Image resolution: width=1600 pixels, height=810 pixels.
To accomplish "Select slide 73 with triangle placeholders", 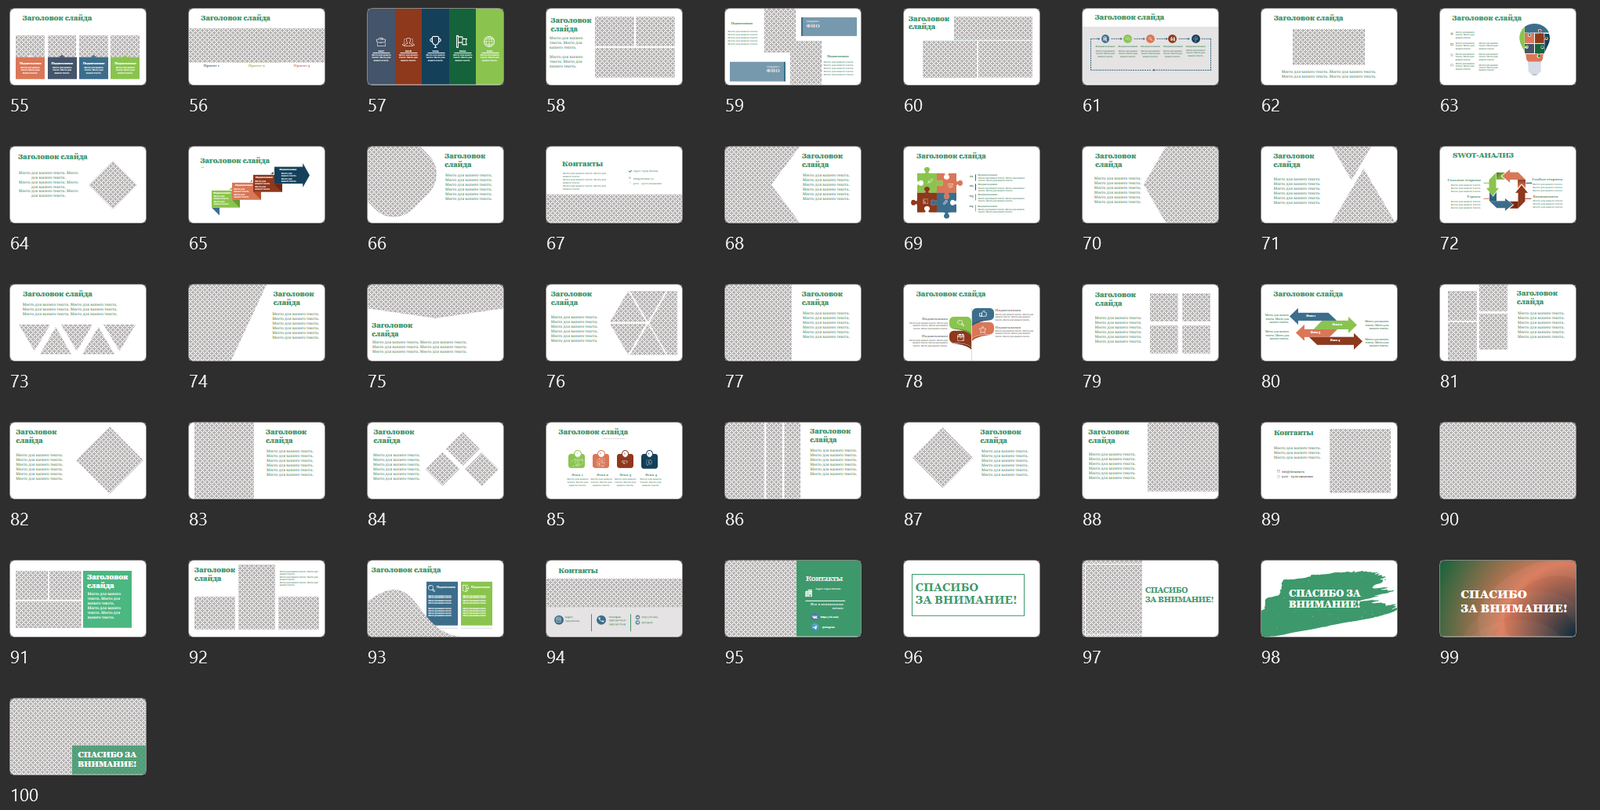I will click(x=78, y=323).
